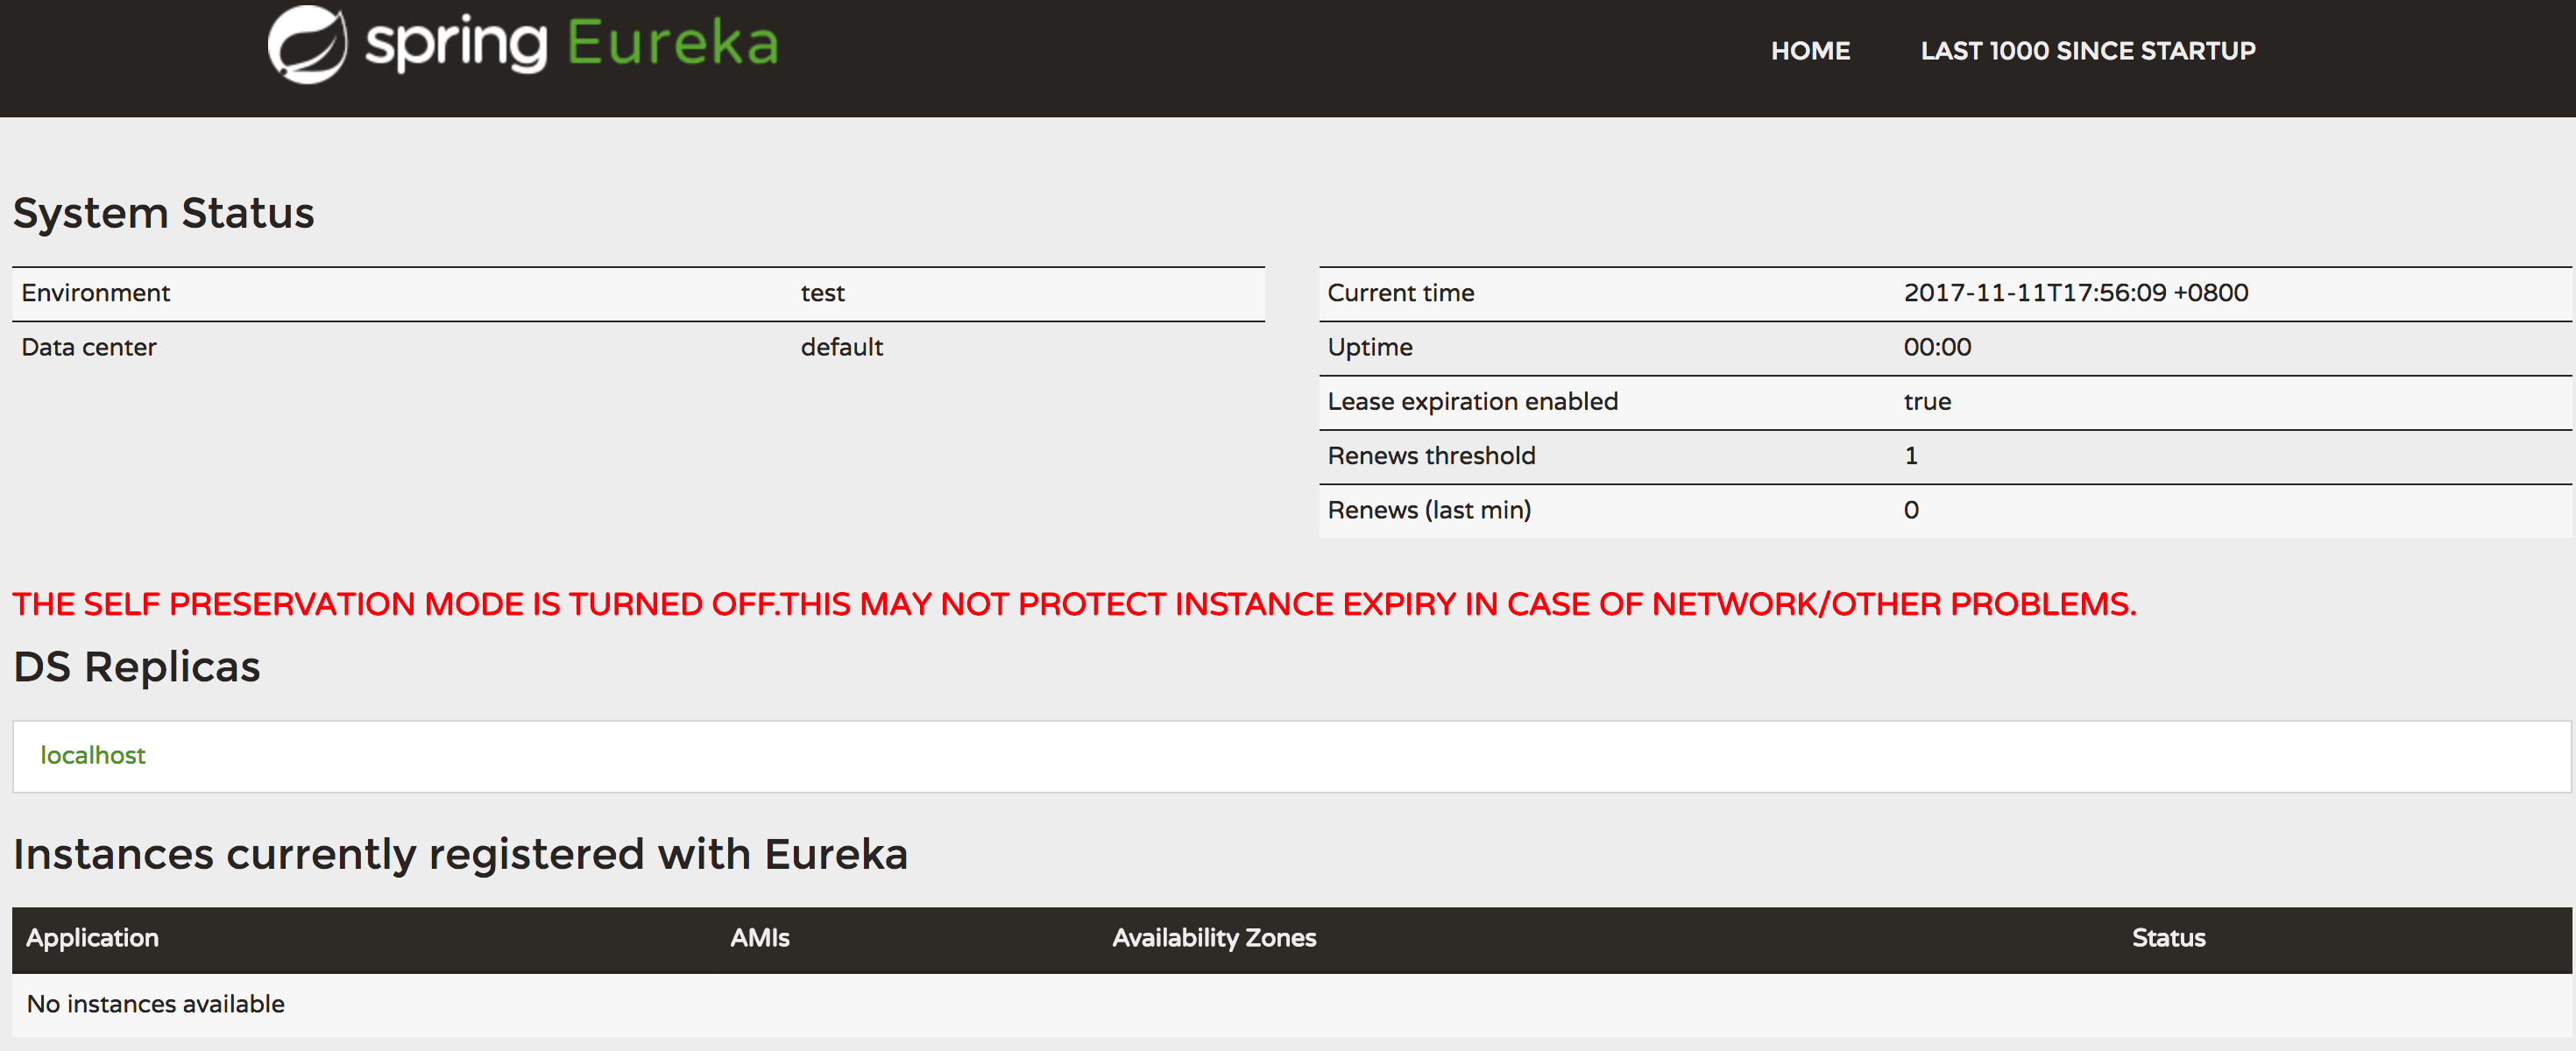Click the Environment label cell
The image size is (2576, 1051).
(96, 293)
